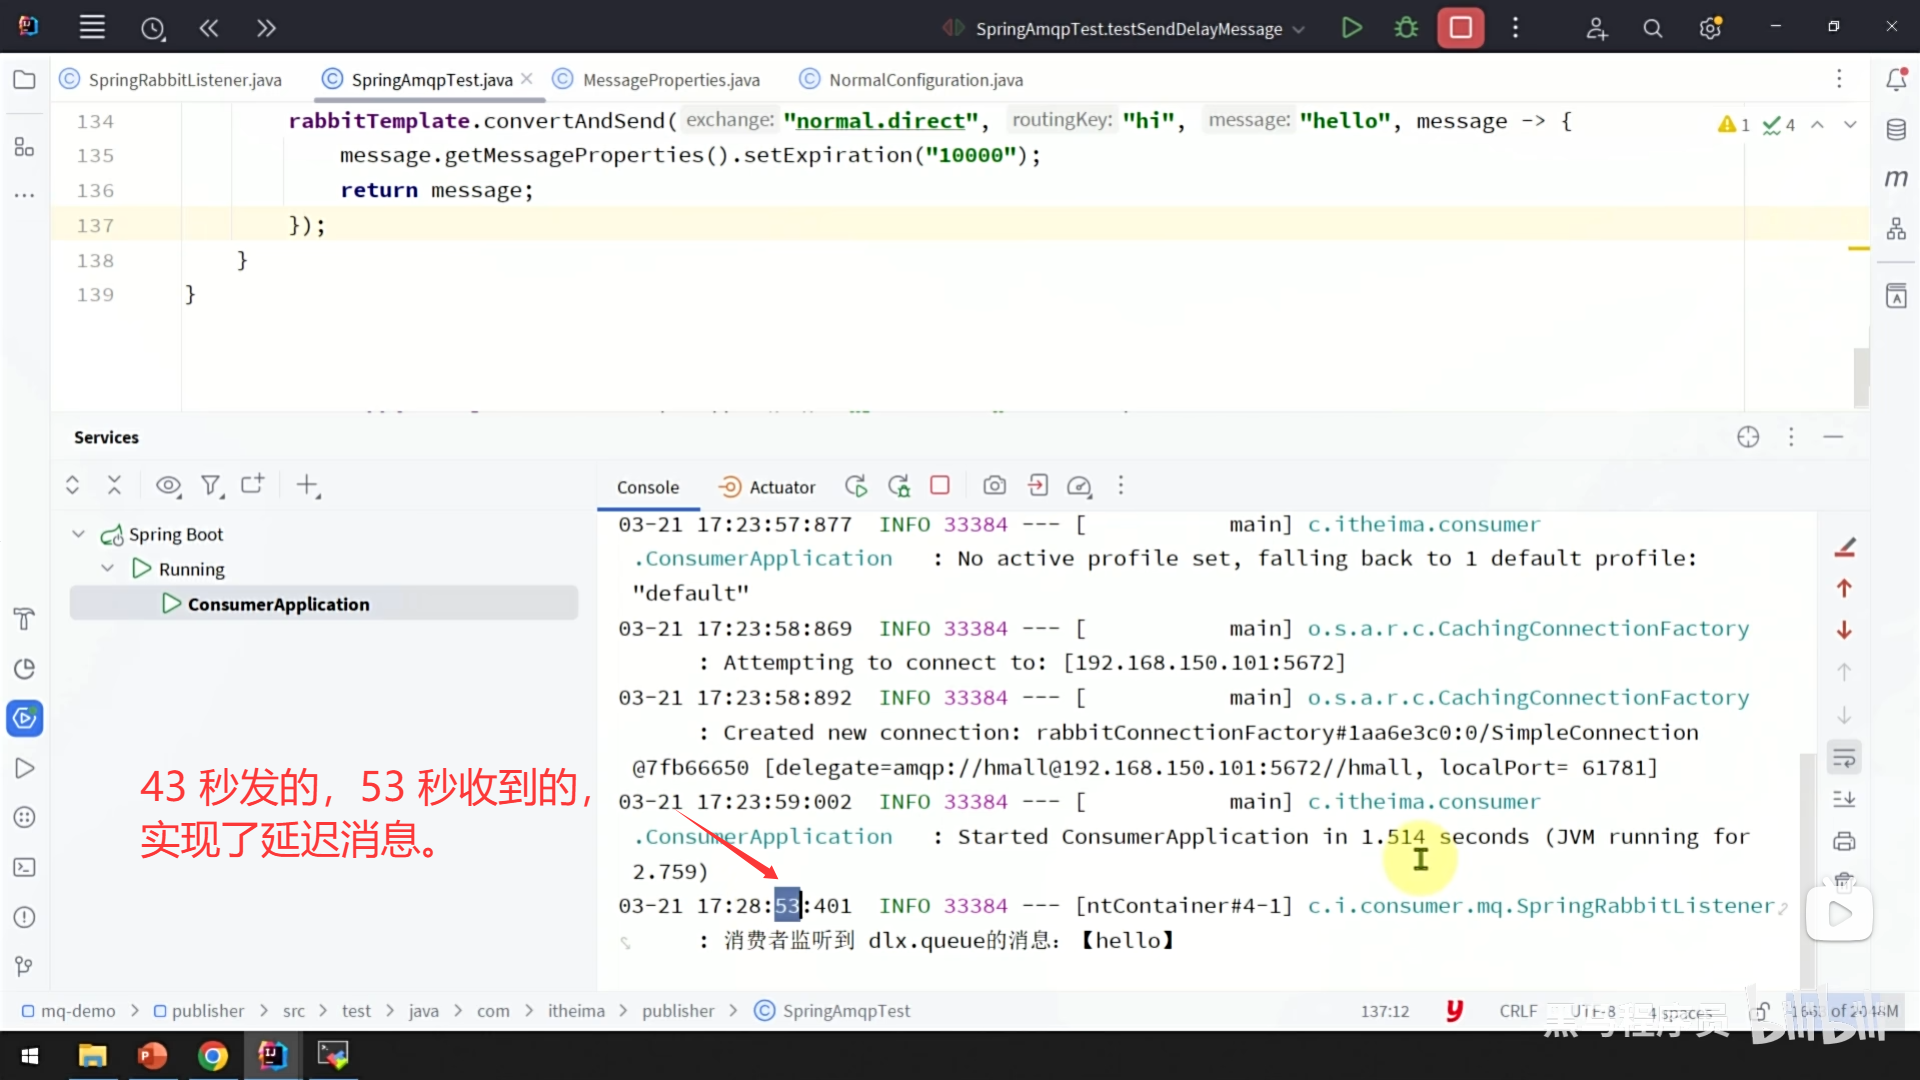Collapse the Running tree node
The height and width of the screenshot is (1080, 1920).
[108, 569]
